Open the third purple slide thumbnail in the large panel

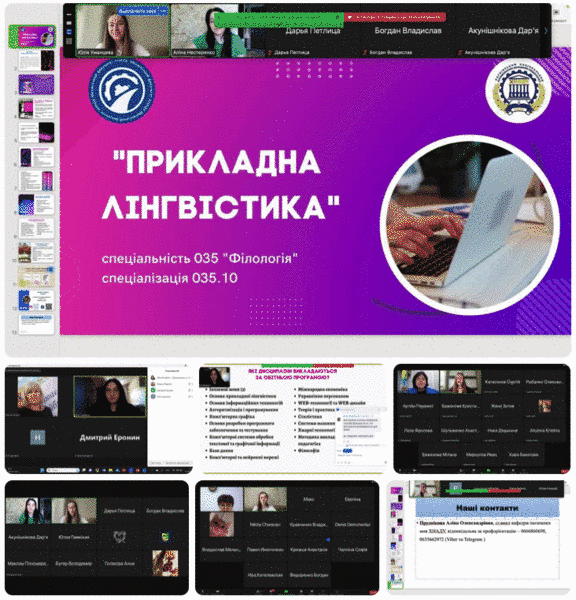[36, 84]
